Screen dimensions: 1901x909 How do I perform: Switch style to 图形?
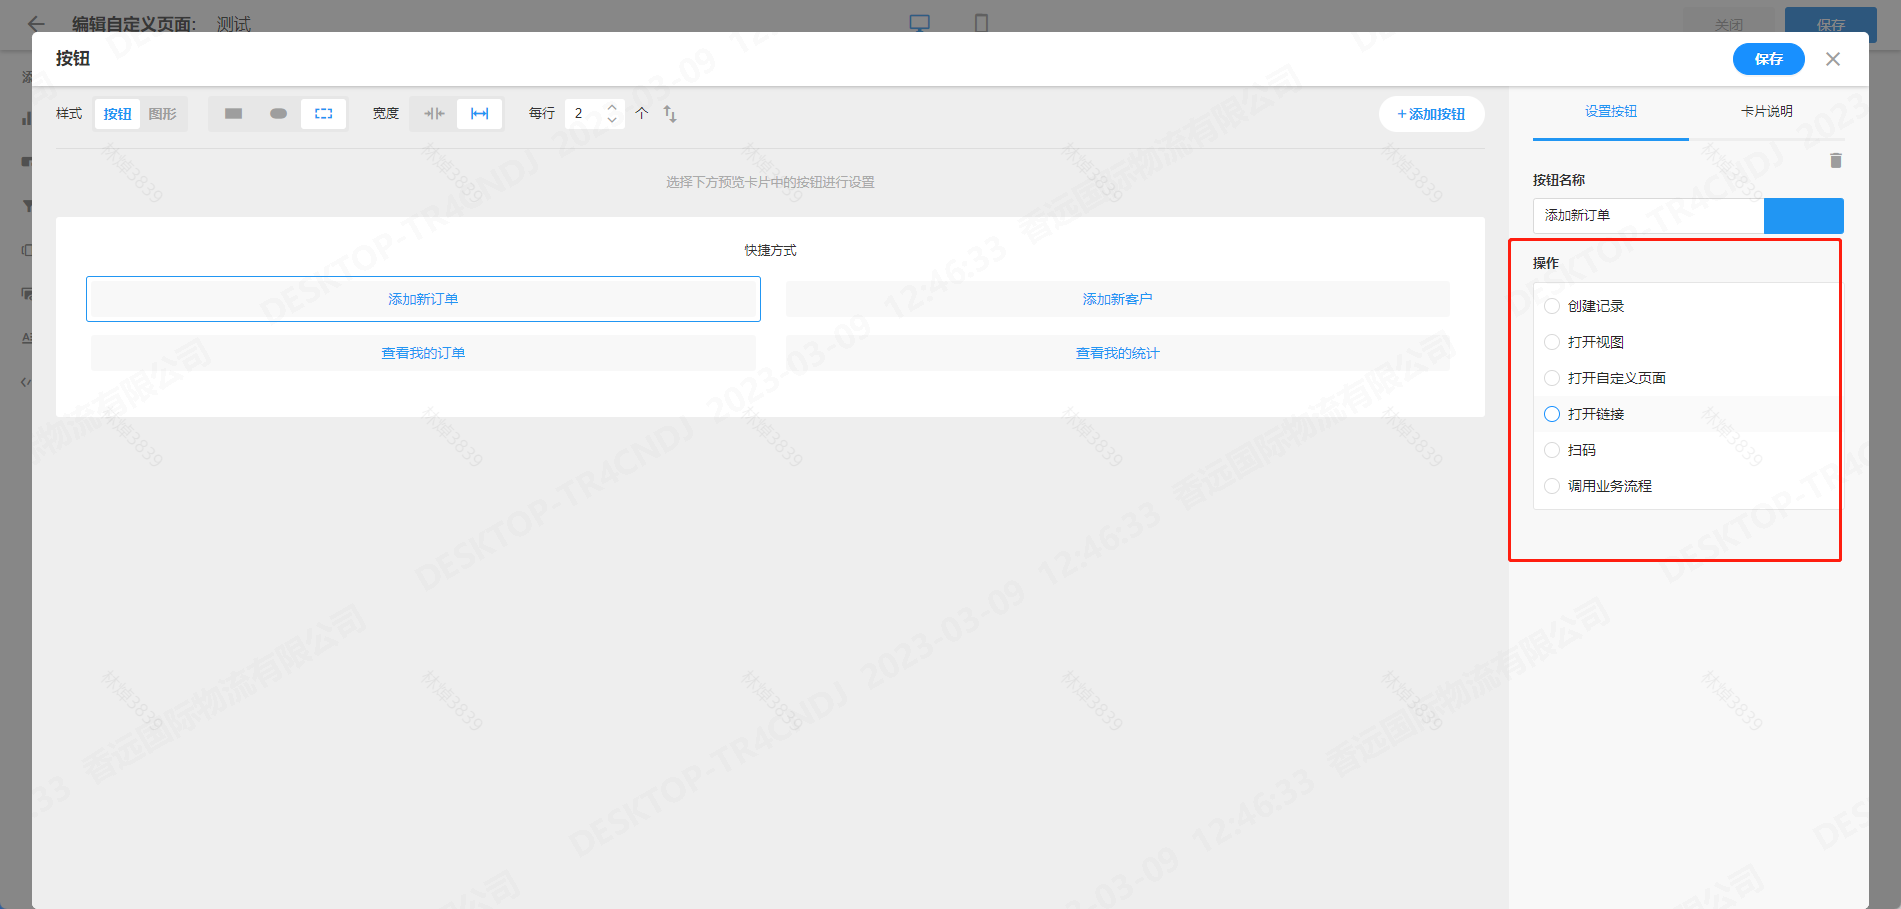(x=162, y=114)
